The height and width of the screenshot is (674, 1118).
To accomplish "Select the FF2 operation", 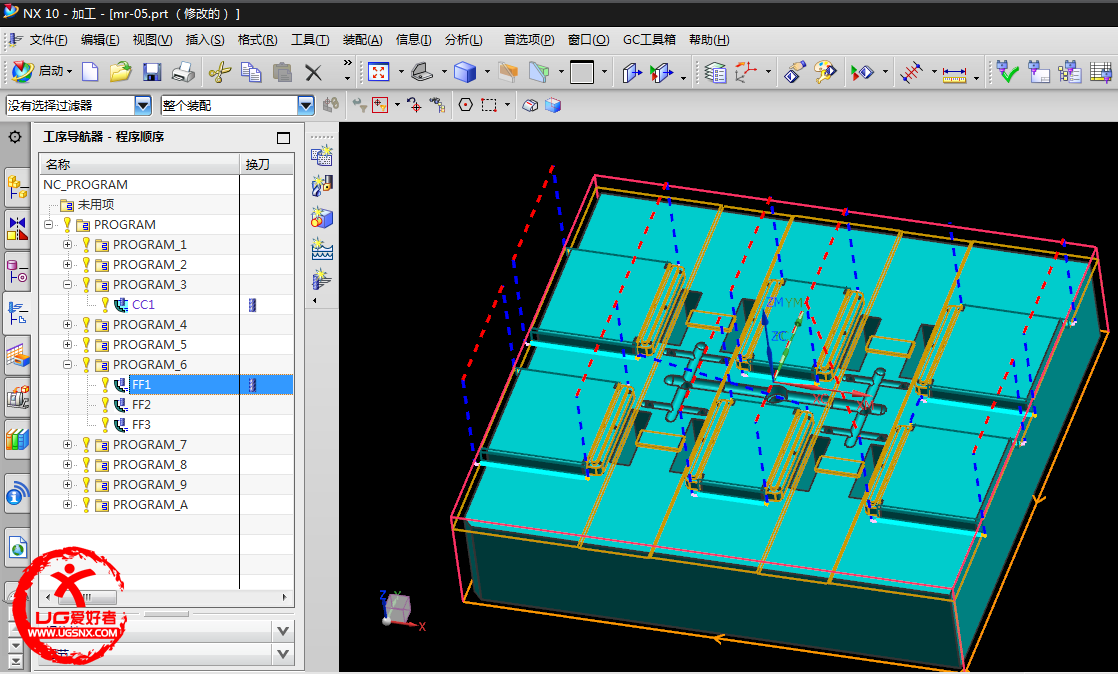I will click(x=141, y=404).
